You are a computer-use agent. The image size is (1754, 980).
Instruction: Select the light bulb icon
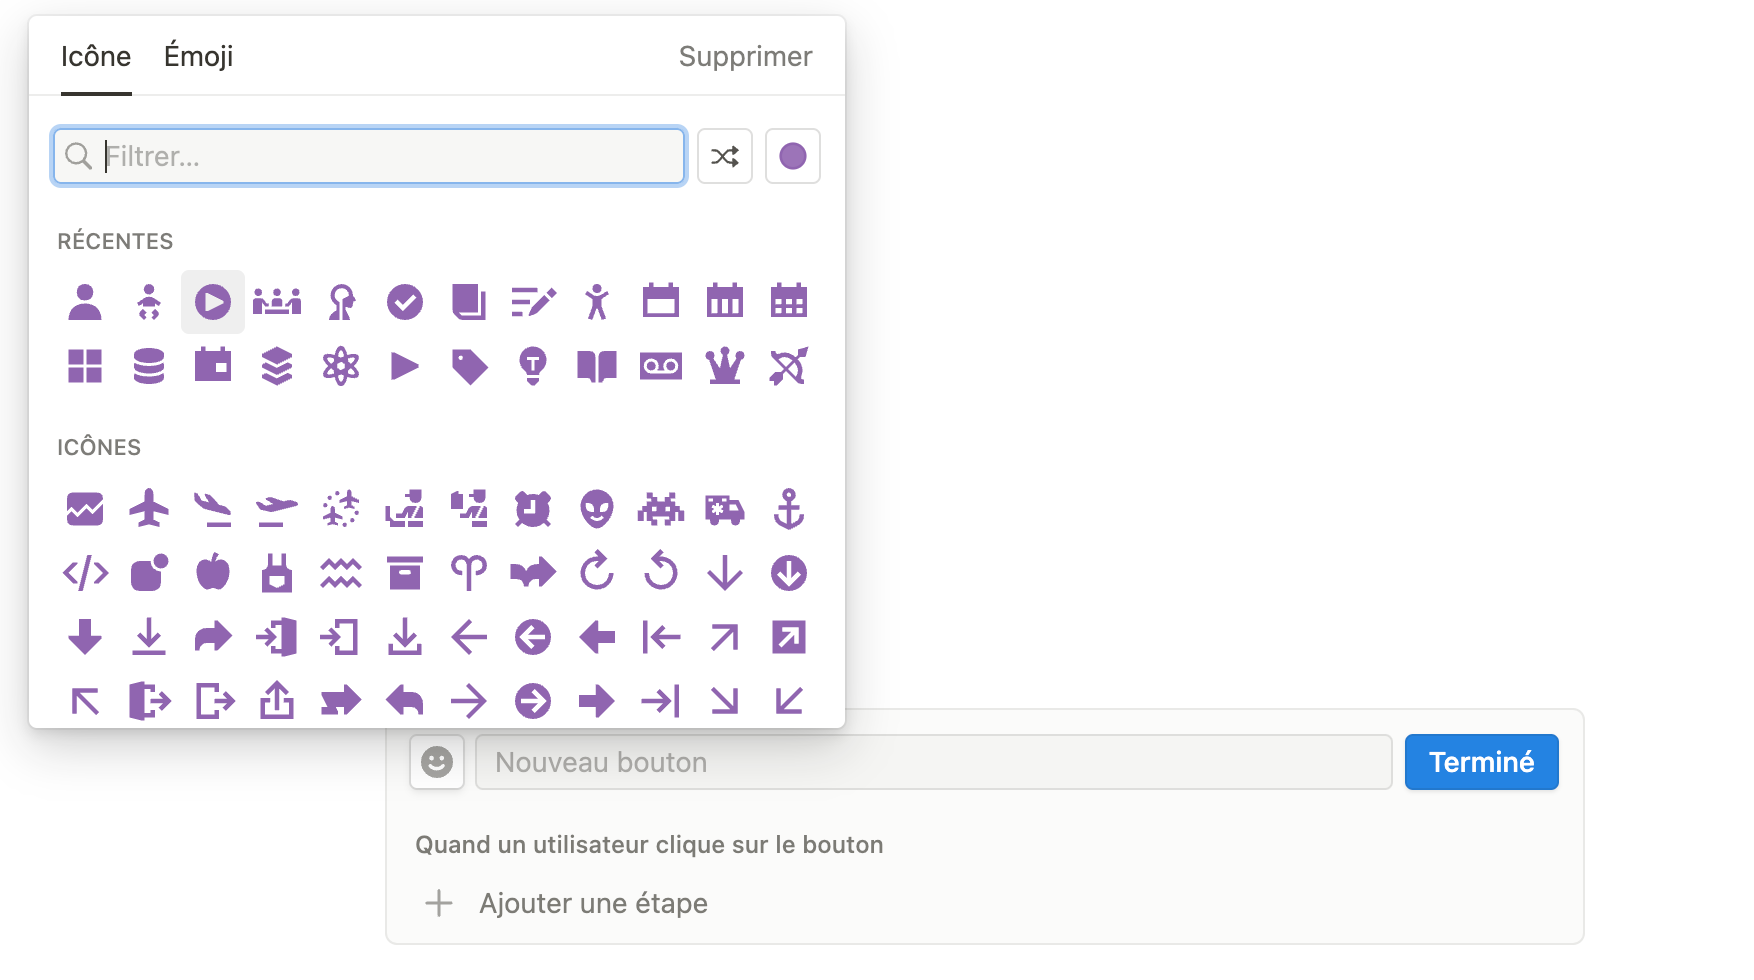(533, 366)
